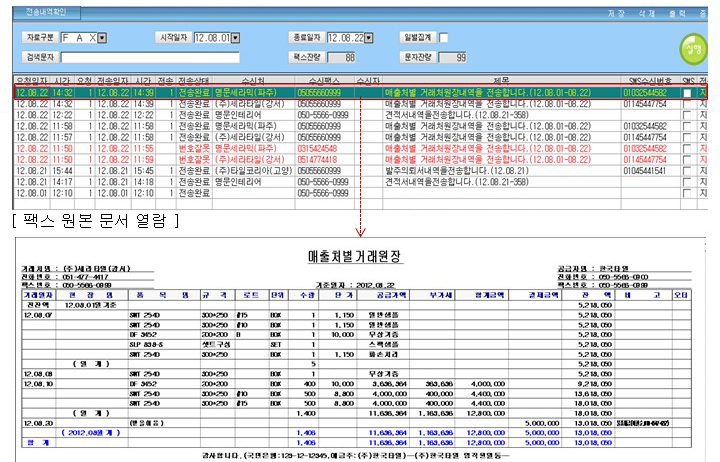The image size is (720, 462).
Task: Open the 종료일자 date dropdown
Action: (x=368, y=38)
